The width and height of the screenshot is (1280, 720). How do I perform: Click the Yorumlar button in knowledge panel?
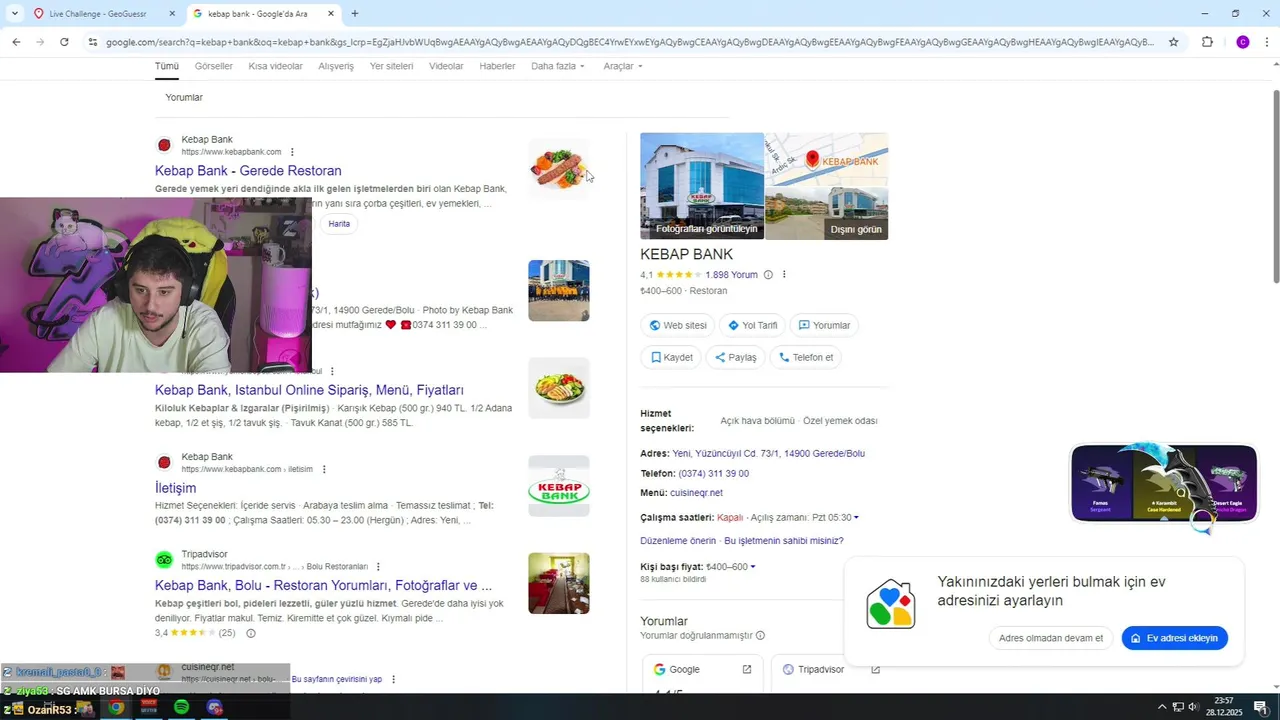pos(824,325)
